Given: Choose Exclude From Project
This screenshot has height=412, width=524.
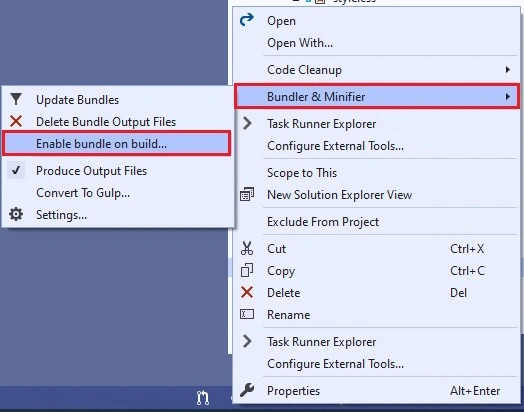Looking at the screenshot, I should click(x=323, y=222).
